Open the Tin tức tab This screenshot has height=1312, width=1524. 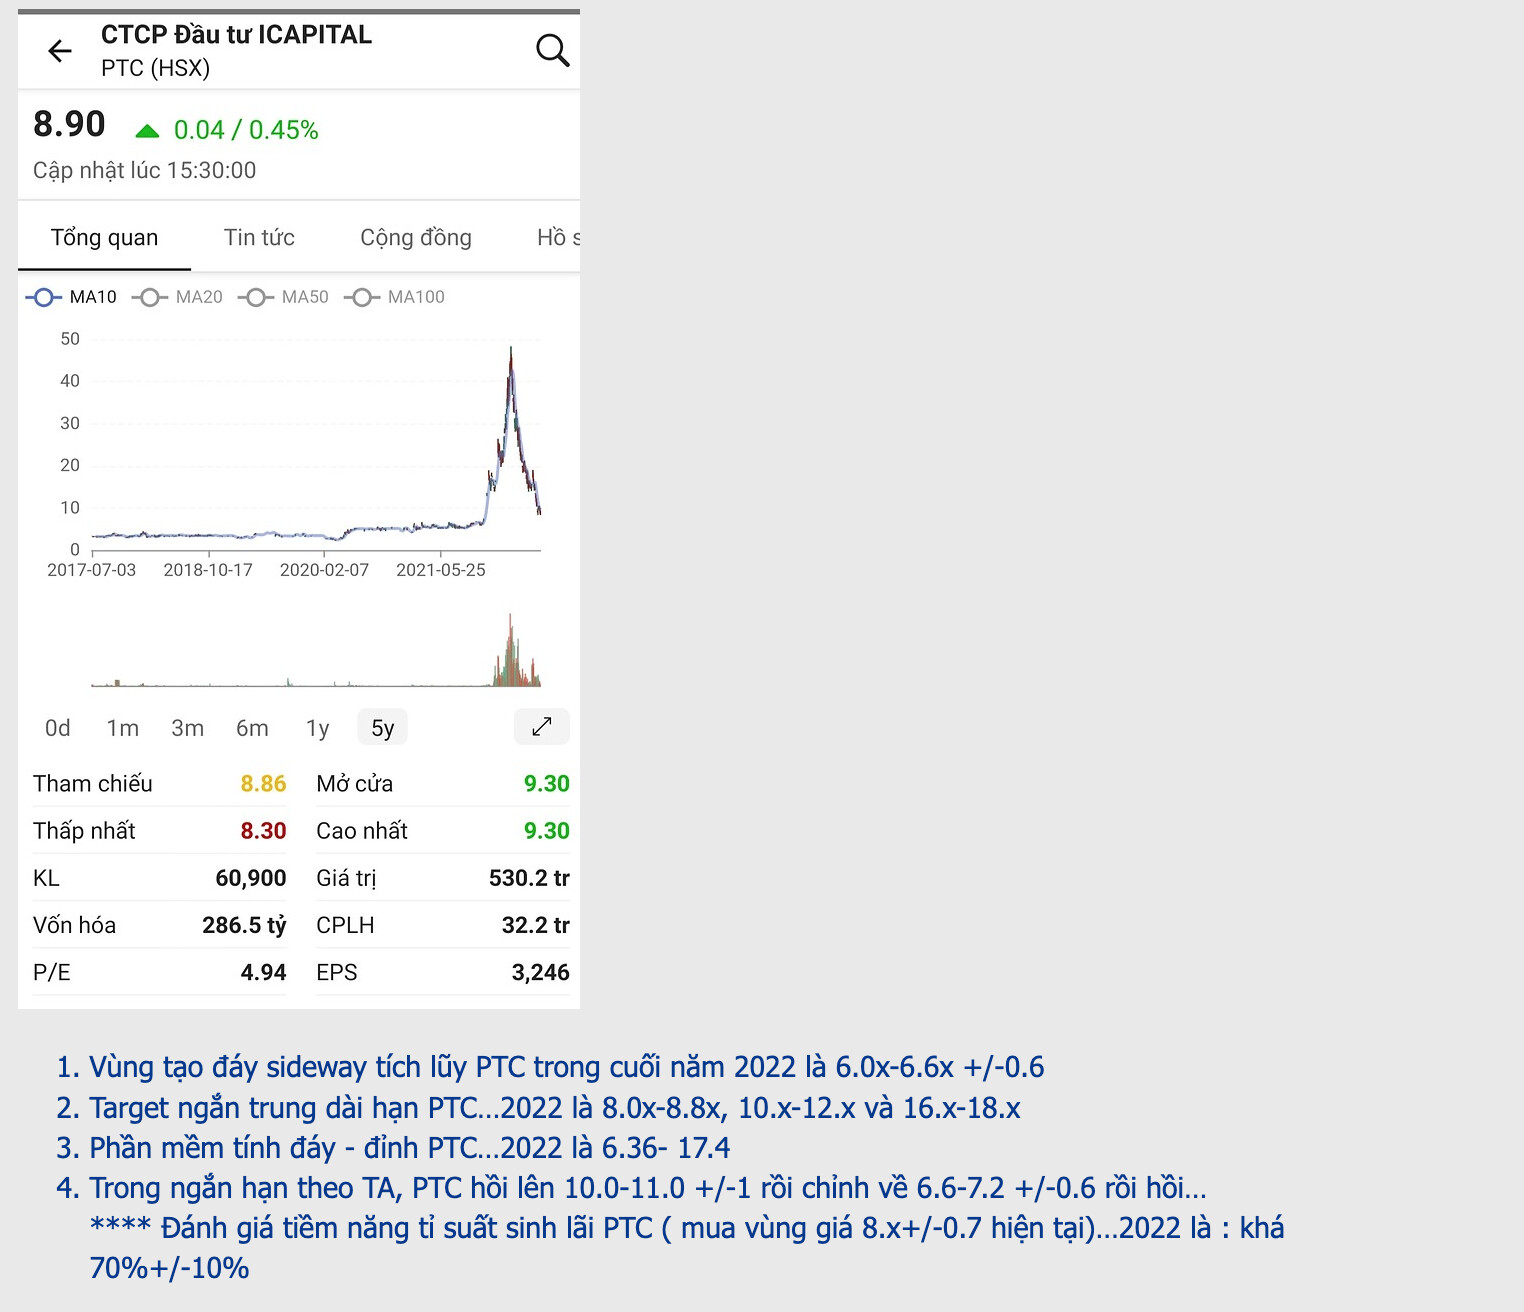tap(259, 238)
